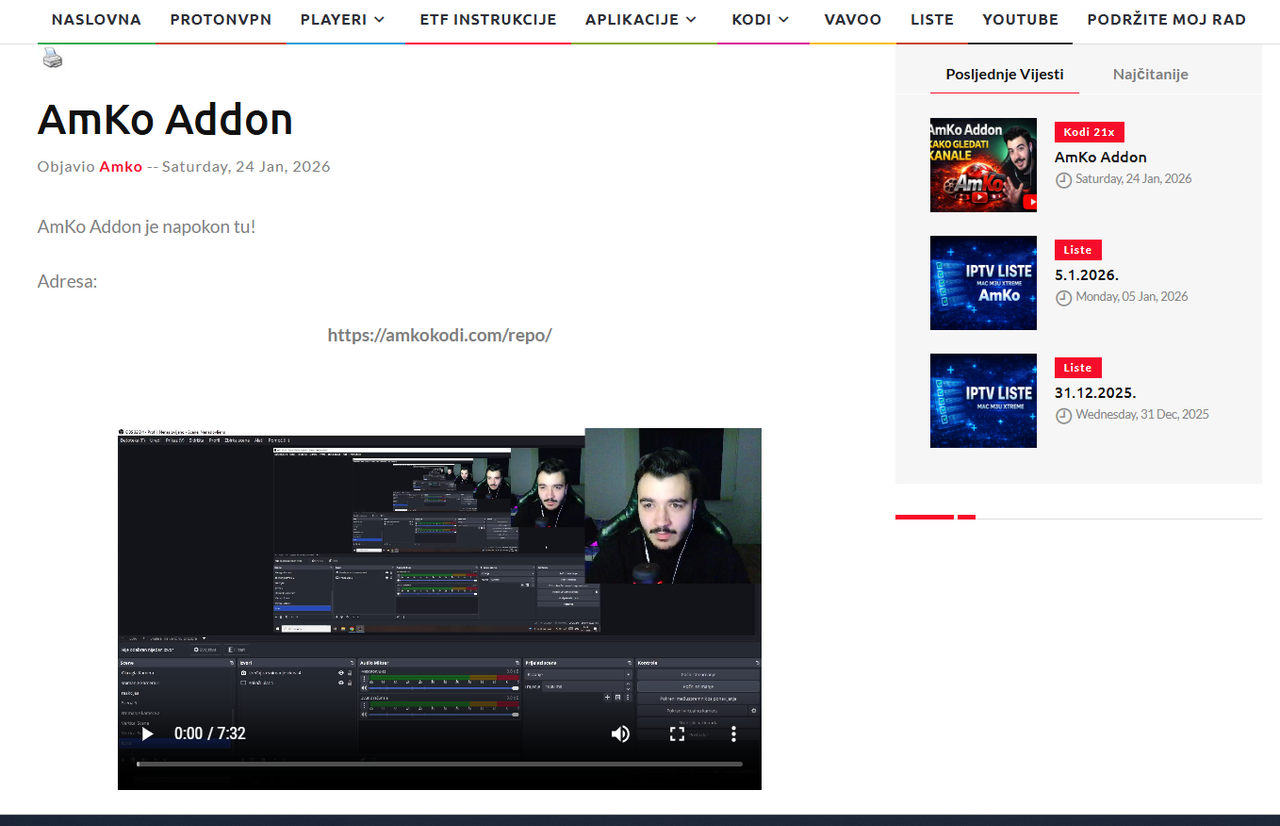Click the 'AmKo Addon je napokon tu!' text

click(147, 227)
